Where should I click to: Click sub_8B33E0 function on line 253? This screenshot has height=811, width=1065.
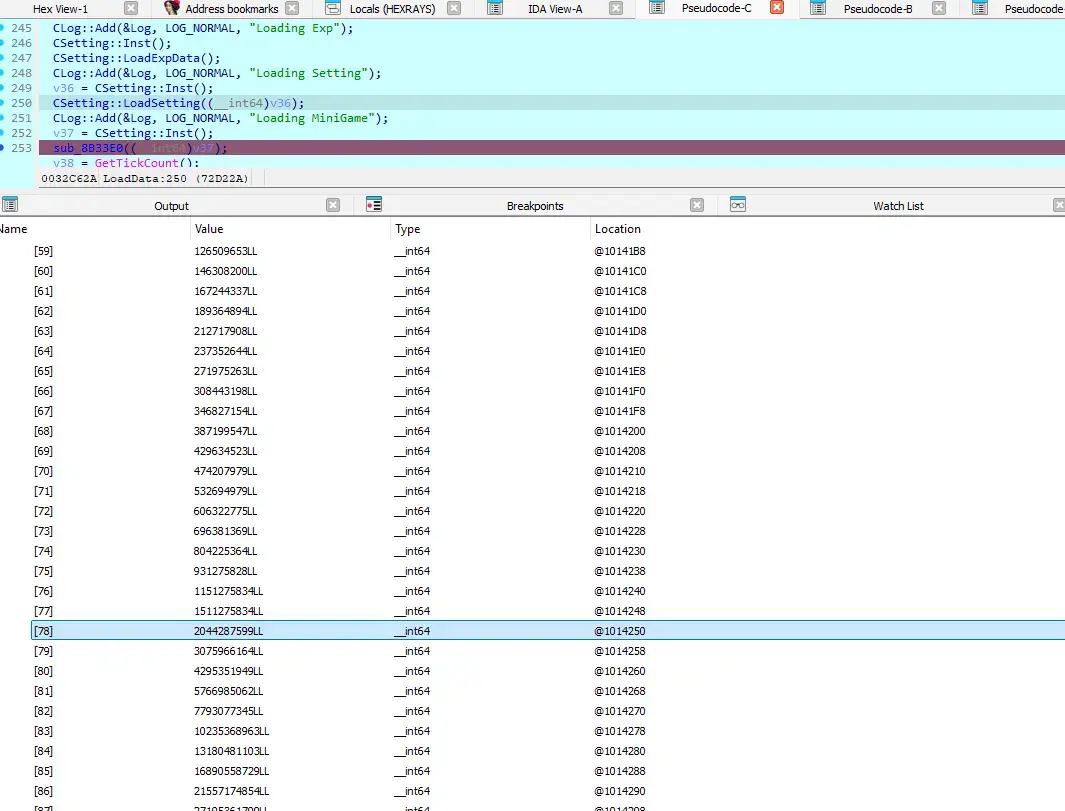(88, 148)
